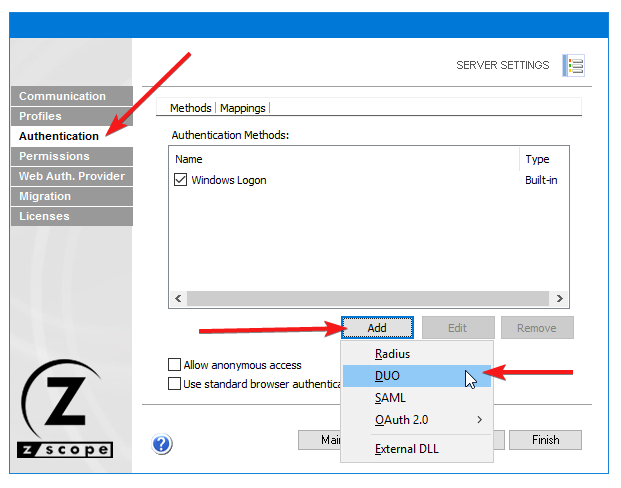Viewport: 621px width, 488px height.
Task: Sort by the Name column header
Action: point(344,159)
